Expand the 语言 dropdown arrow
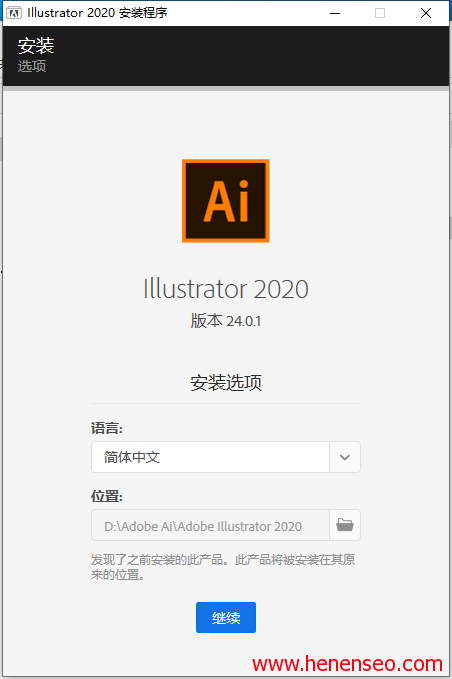 pos(345,457)
